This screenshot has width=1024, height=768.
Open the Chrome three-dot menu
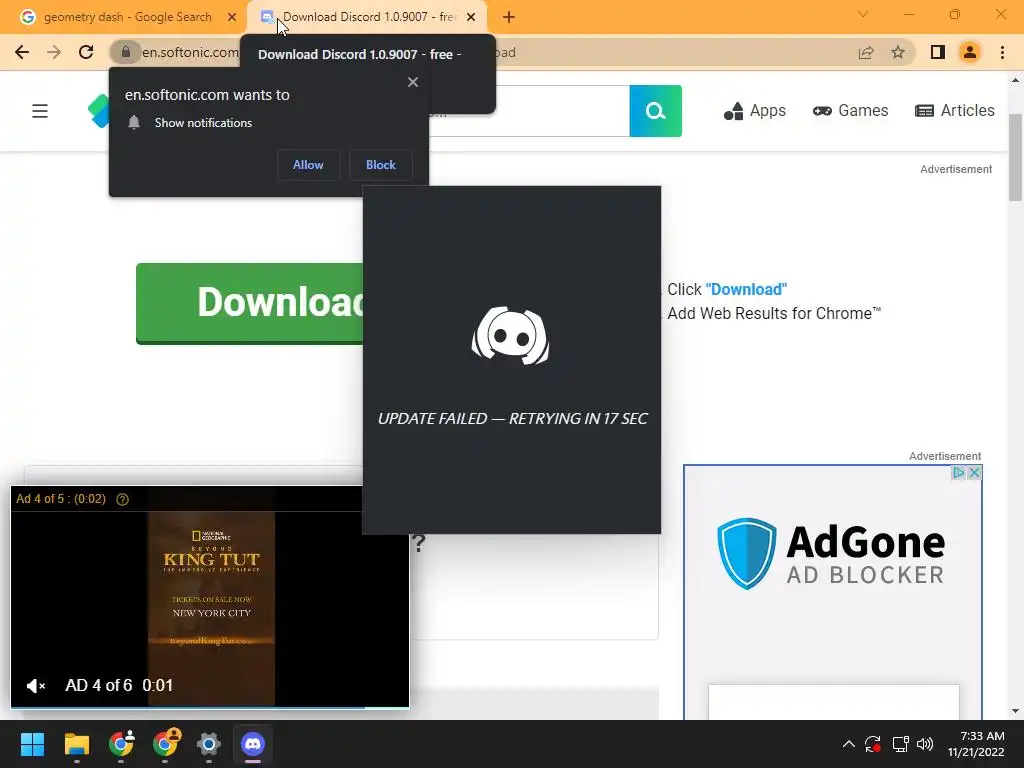(x=1002, y=52)
